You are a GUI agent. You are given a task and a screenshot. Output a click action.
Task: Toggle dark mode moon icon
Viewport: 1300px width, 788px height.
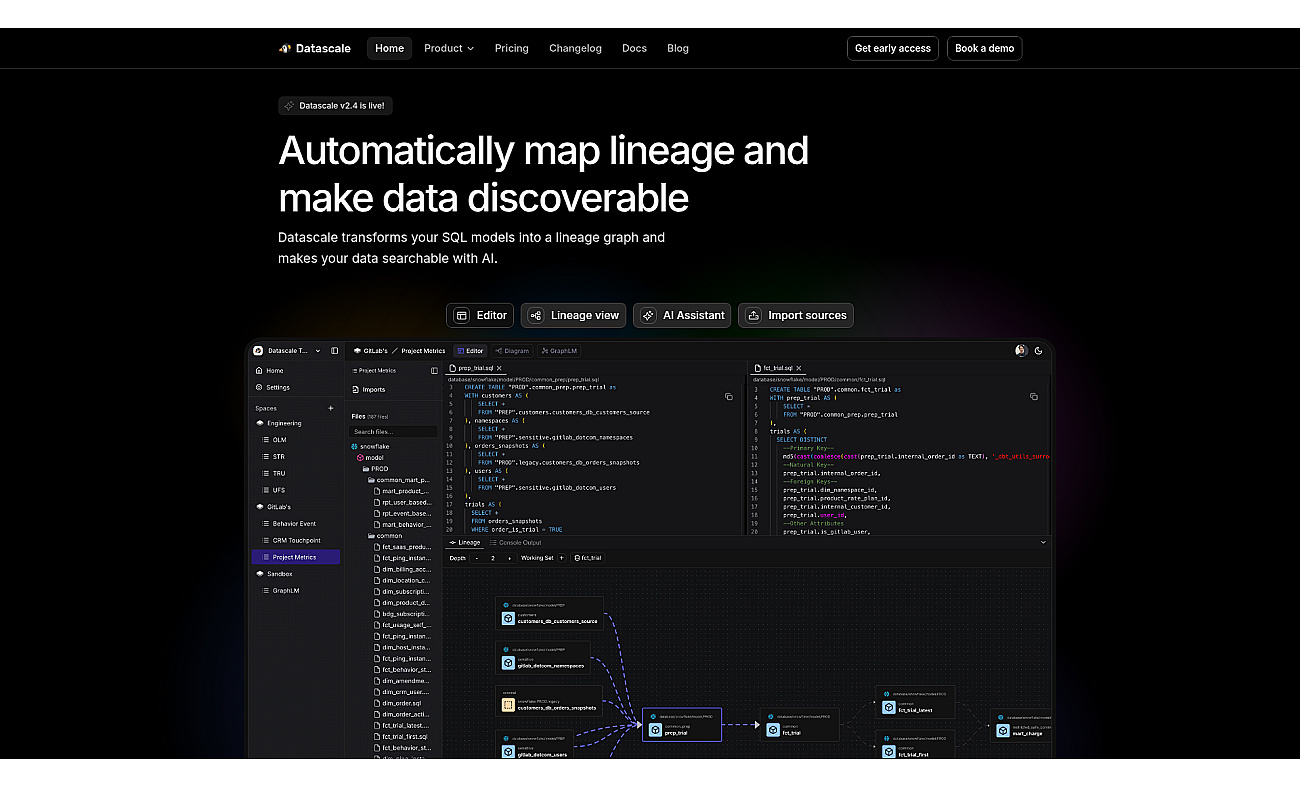click(x=1038, y=351)
